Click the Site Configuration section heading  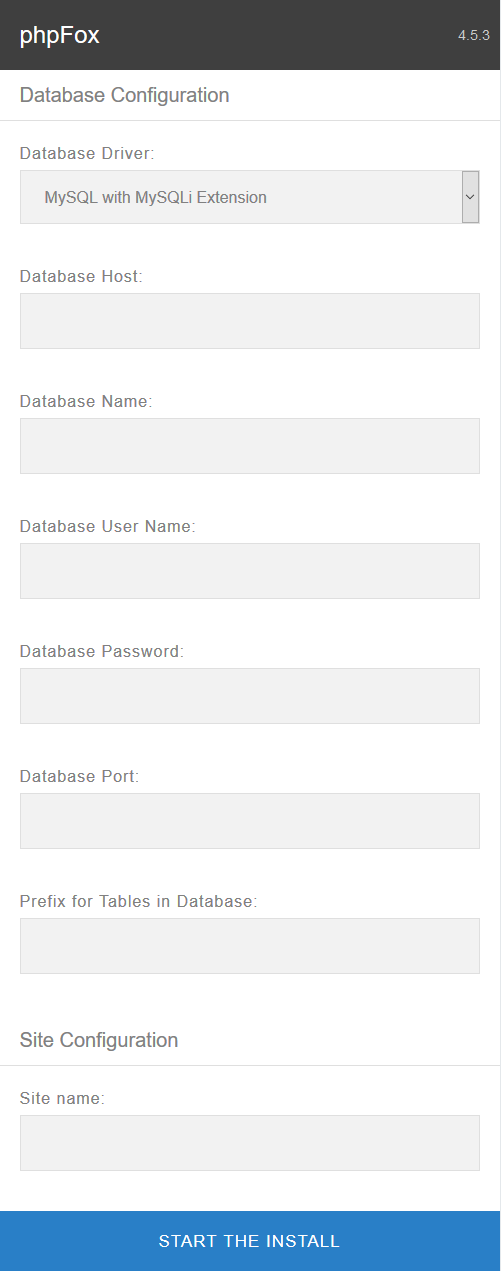[99, 1040]
